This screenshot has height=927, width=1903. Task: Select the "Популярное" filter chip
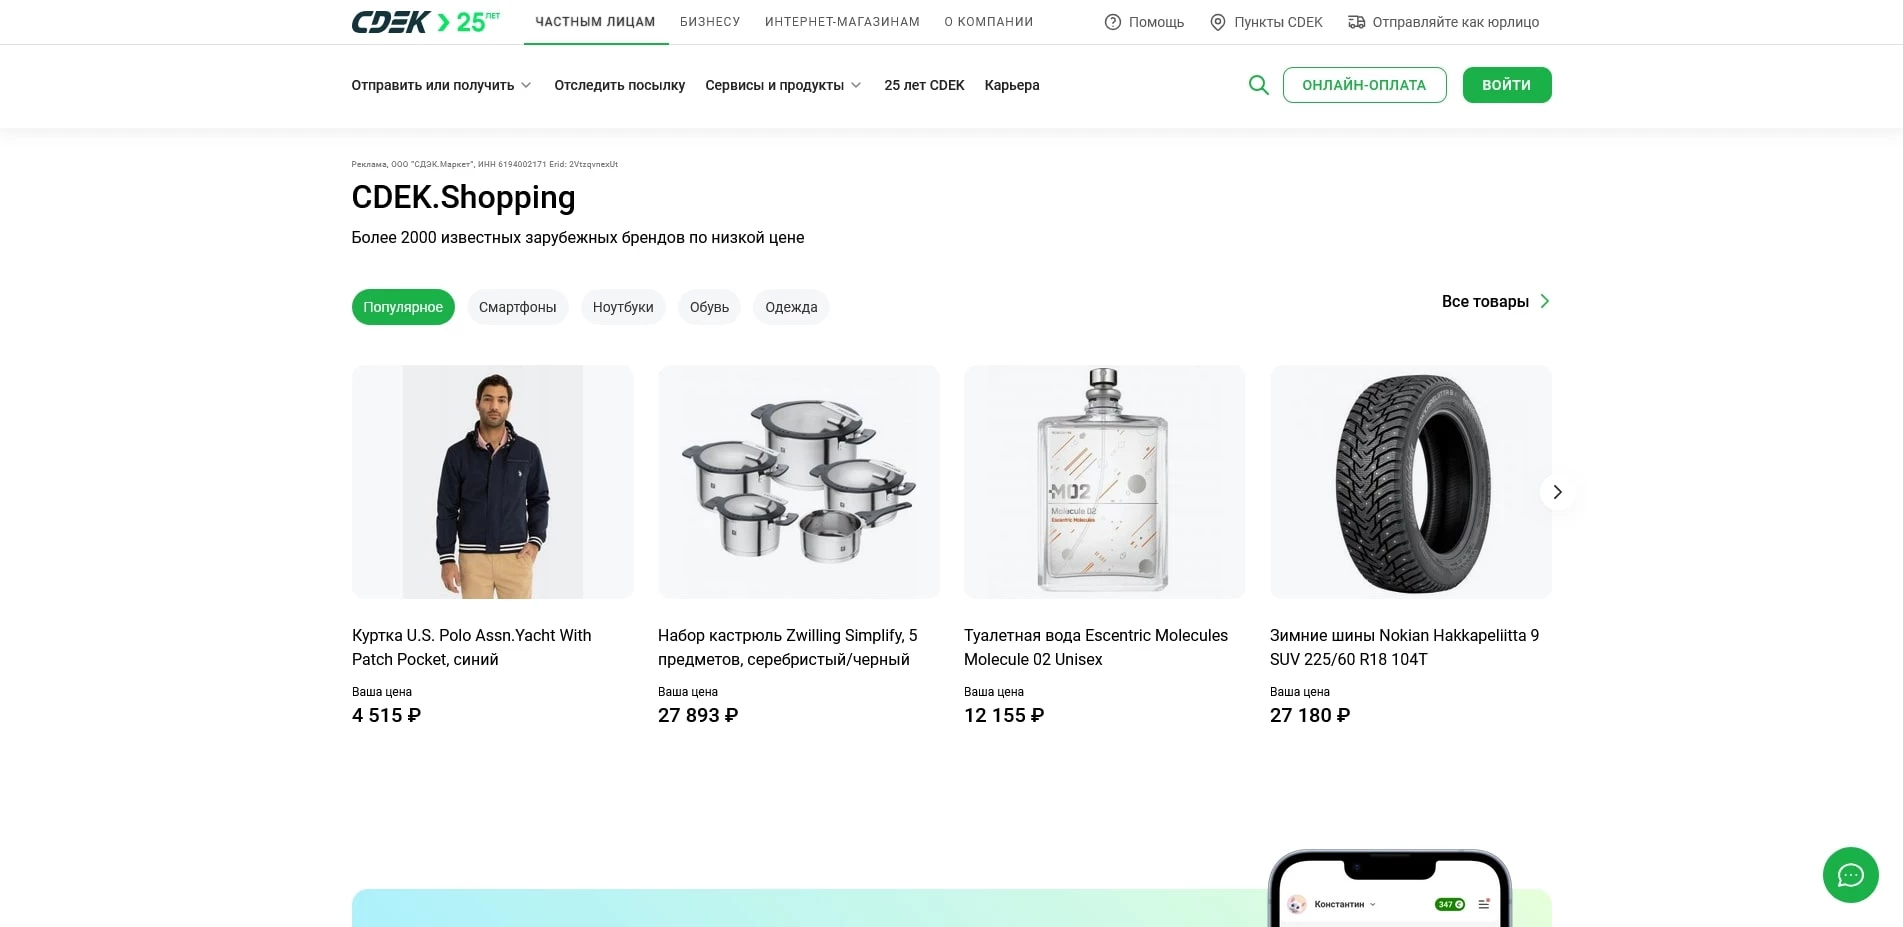point(403,307)
